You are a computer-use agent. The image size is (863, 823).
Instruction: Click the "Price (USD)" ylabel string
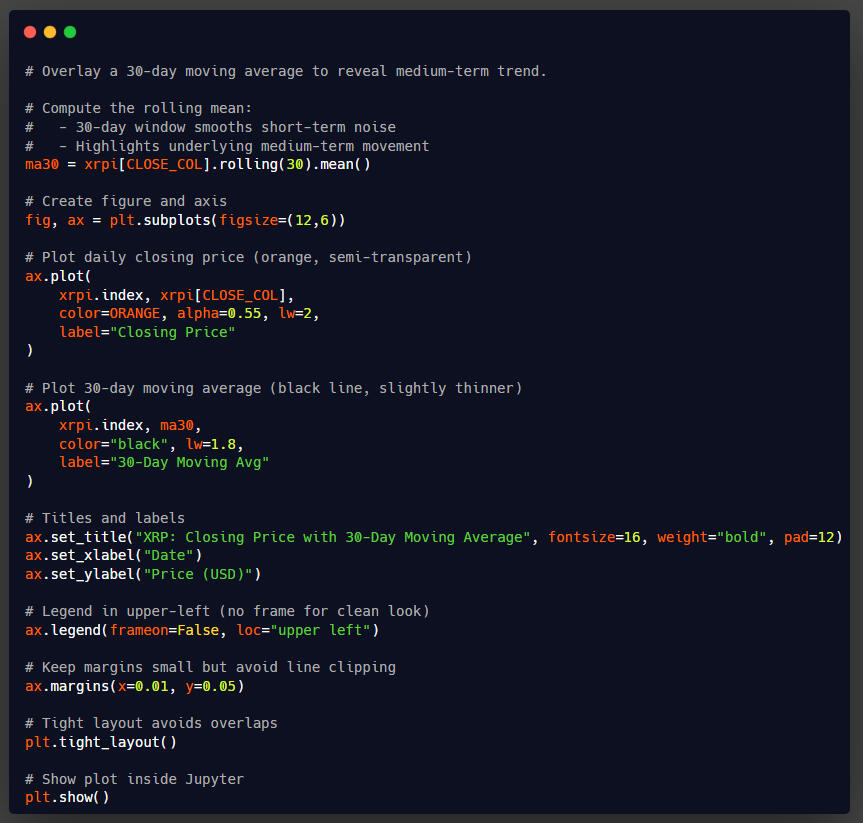202,574
